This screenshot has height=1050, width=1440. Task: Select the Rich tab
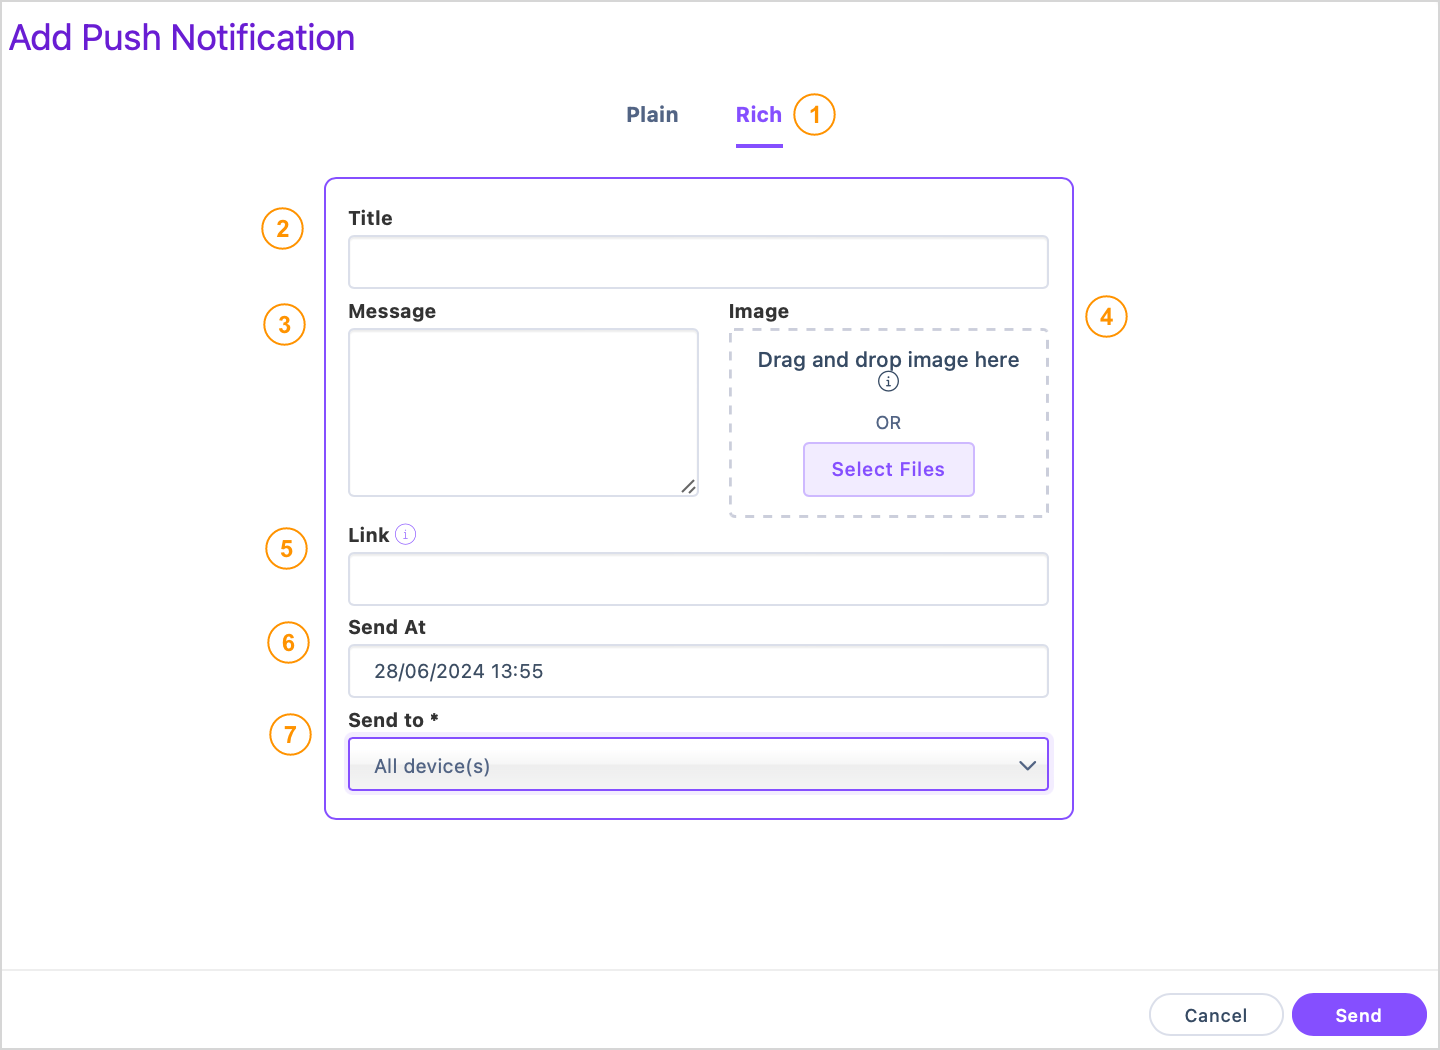(759, 115)
